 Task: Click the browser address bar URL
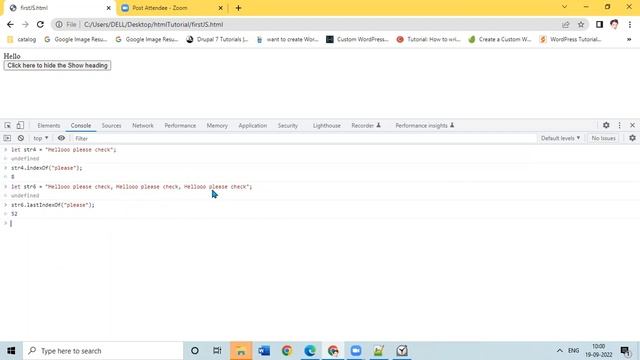coord(153,24)
